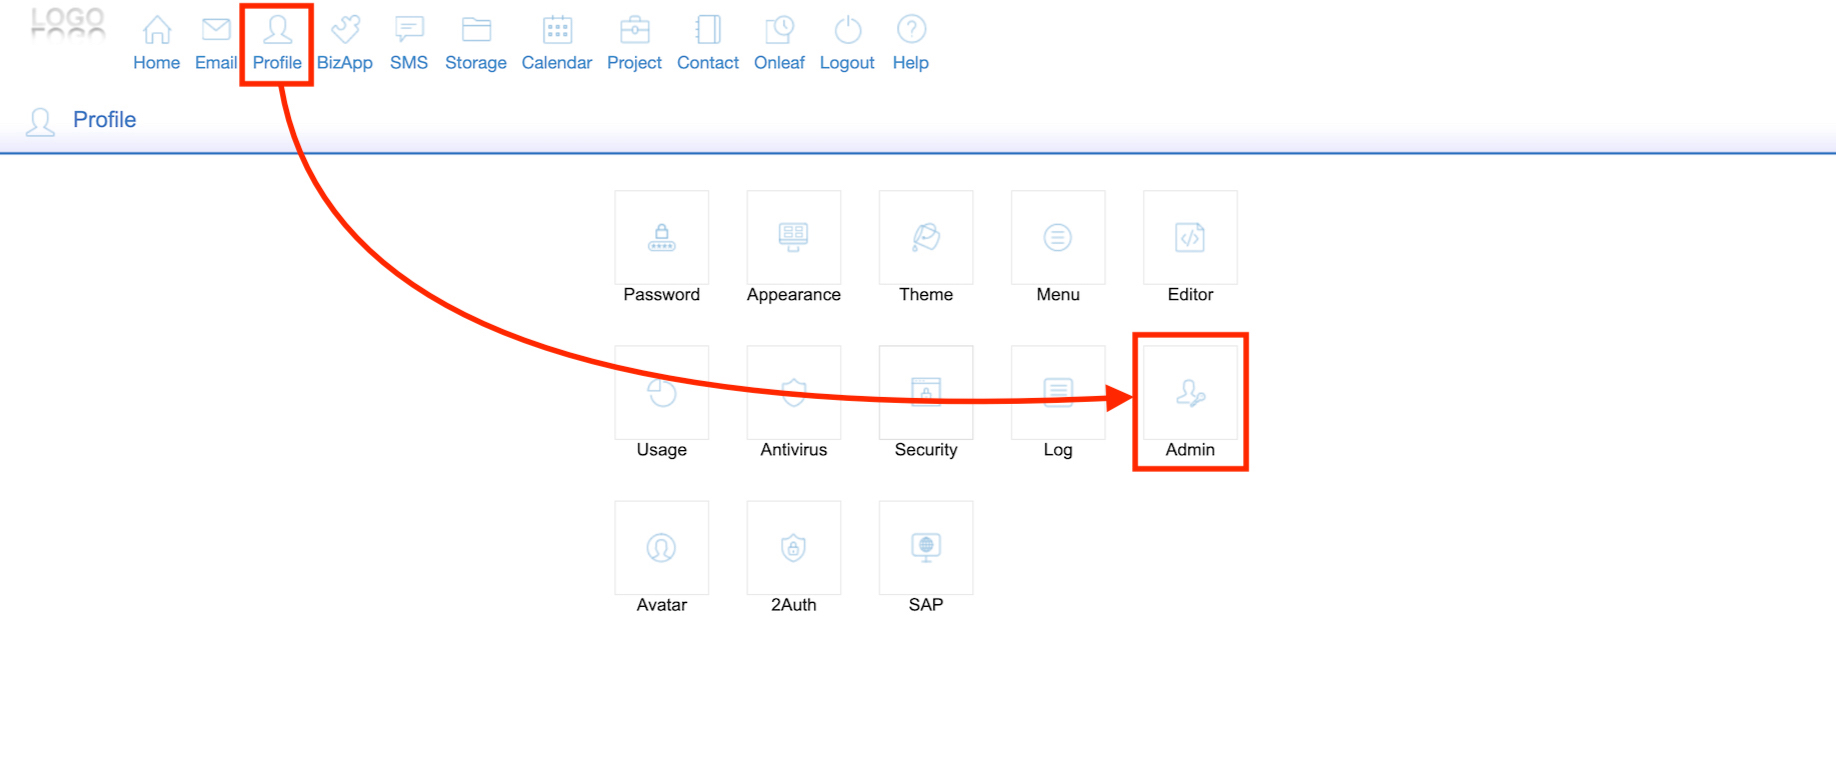This screenshot has width=1836, height=782.
Task: Change the Avatar tile
Action: click(661, 548)
